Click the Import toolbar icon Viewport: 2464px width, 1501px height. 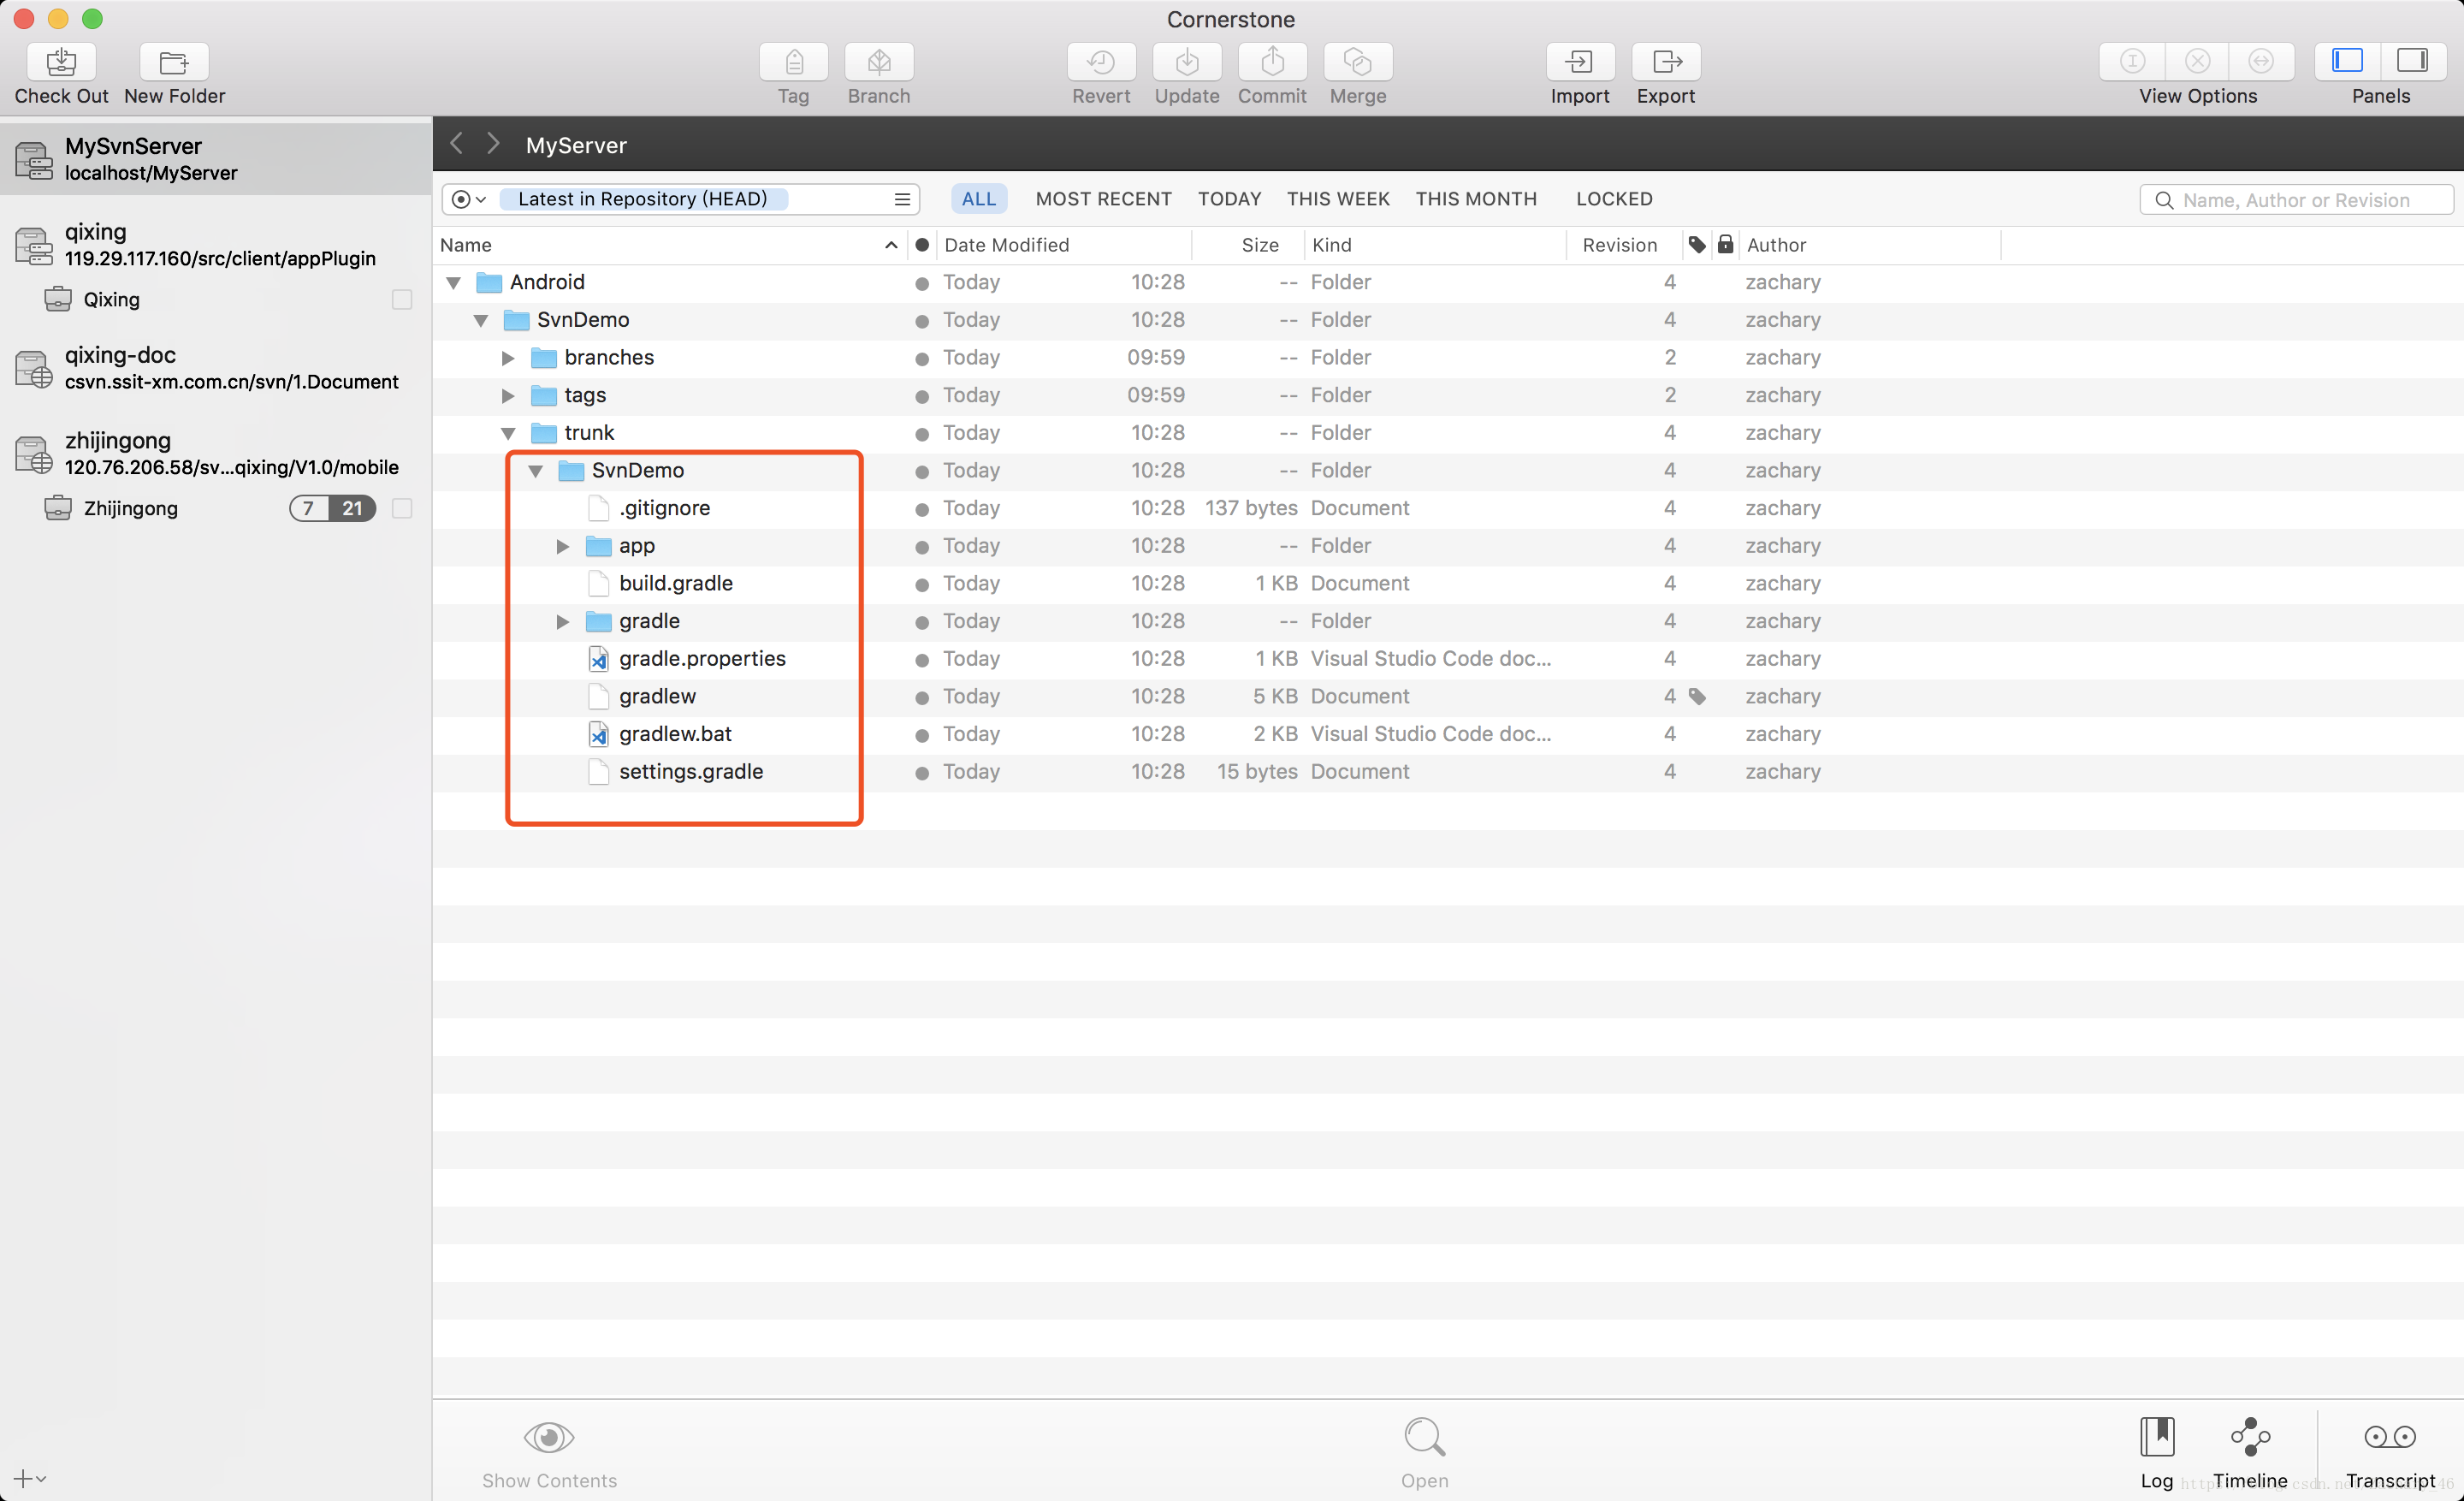click(1580, 62)
